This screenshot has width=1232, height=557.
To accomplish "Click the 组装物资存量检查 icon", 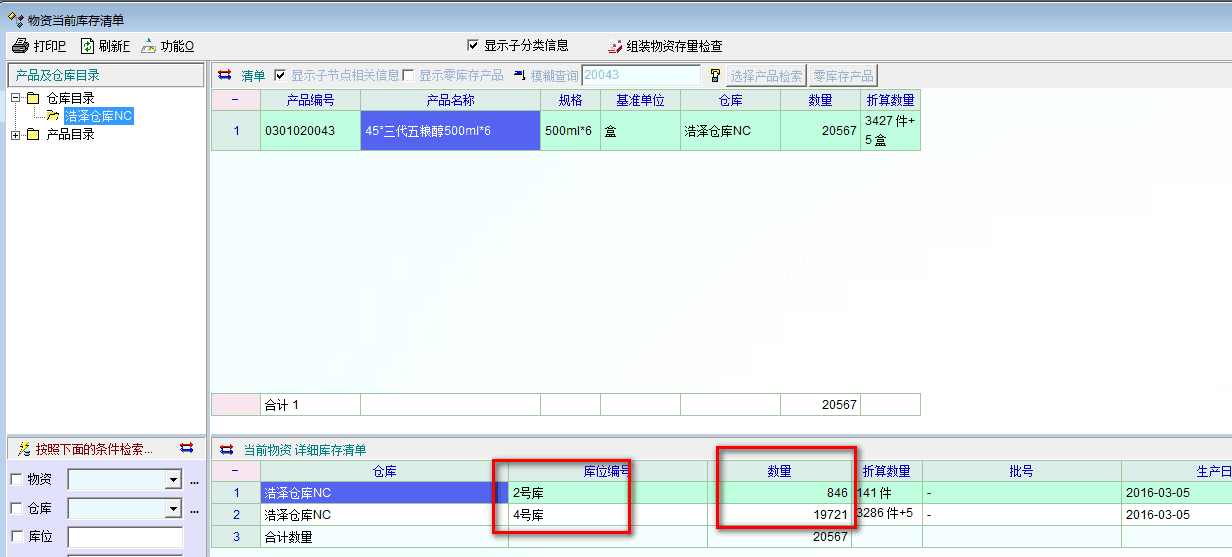I will point(615,46).
